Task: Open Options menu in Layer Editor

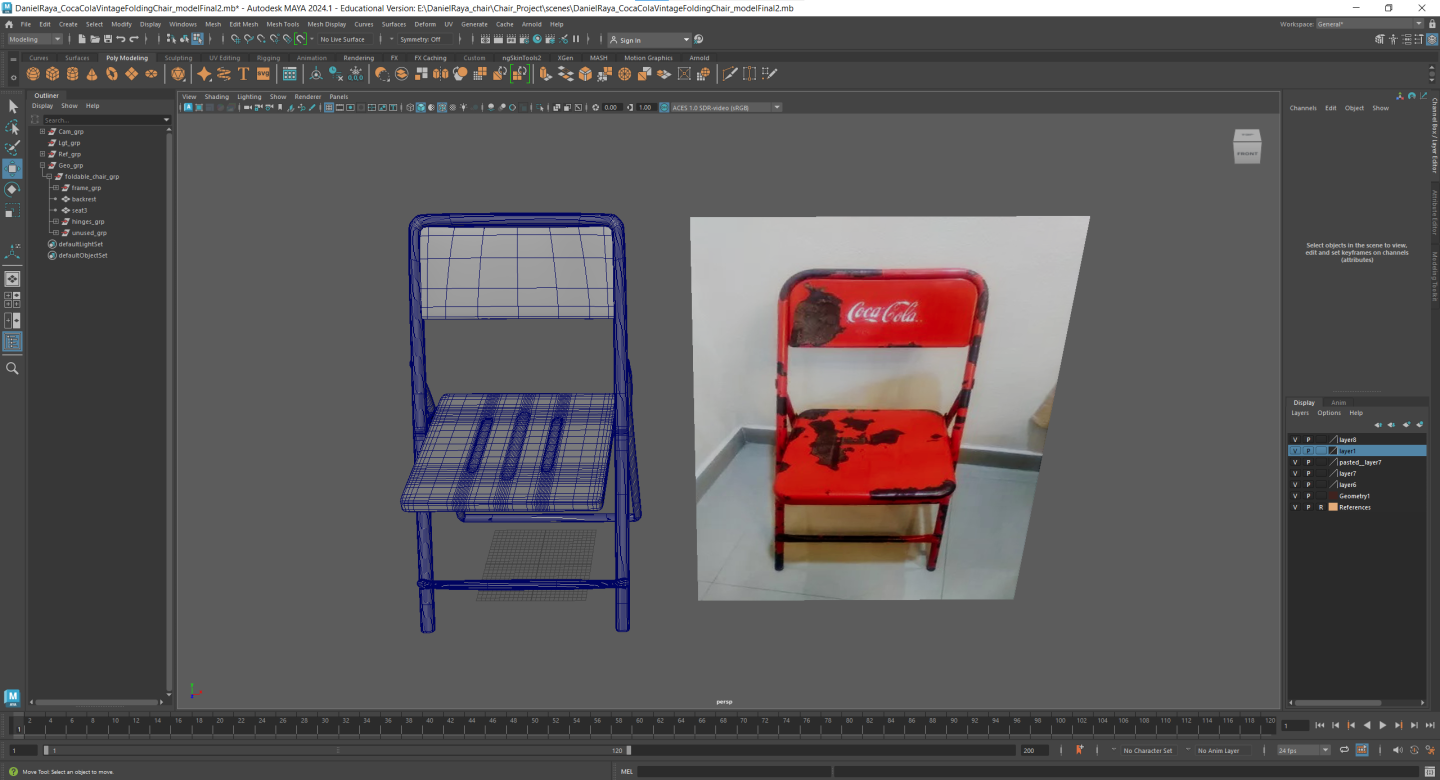Action: point(1329,413)
